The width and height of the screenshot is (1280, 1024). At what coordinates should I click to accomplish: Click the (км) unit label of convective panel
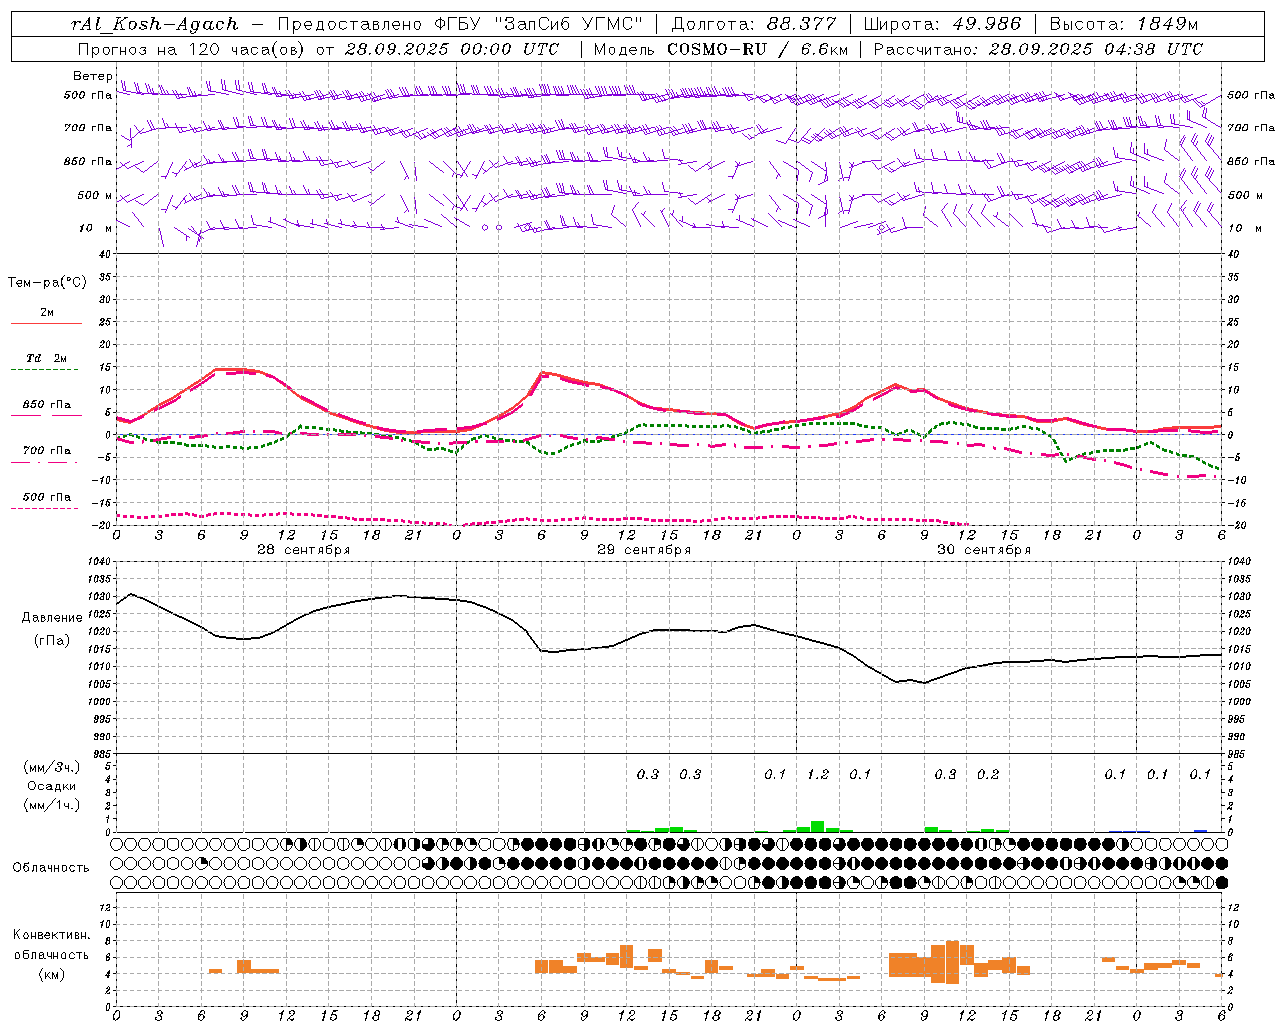pyautogui.click(x=52, y=973)
